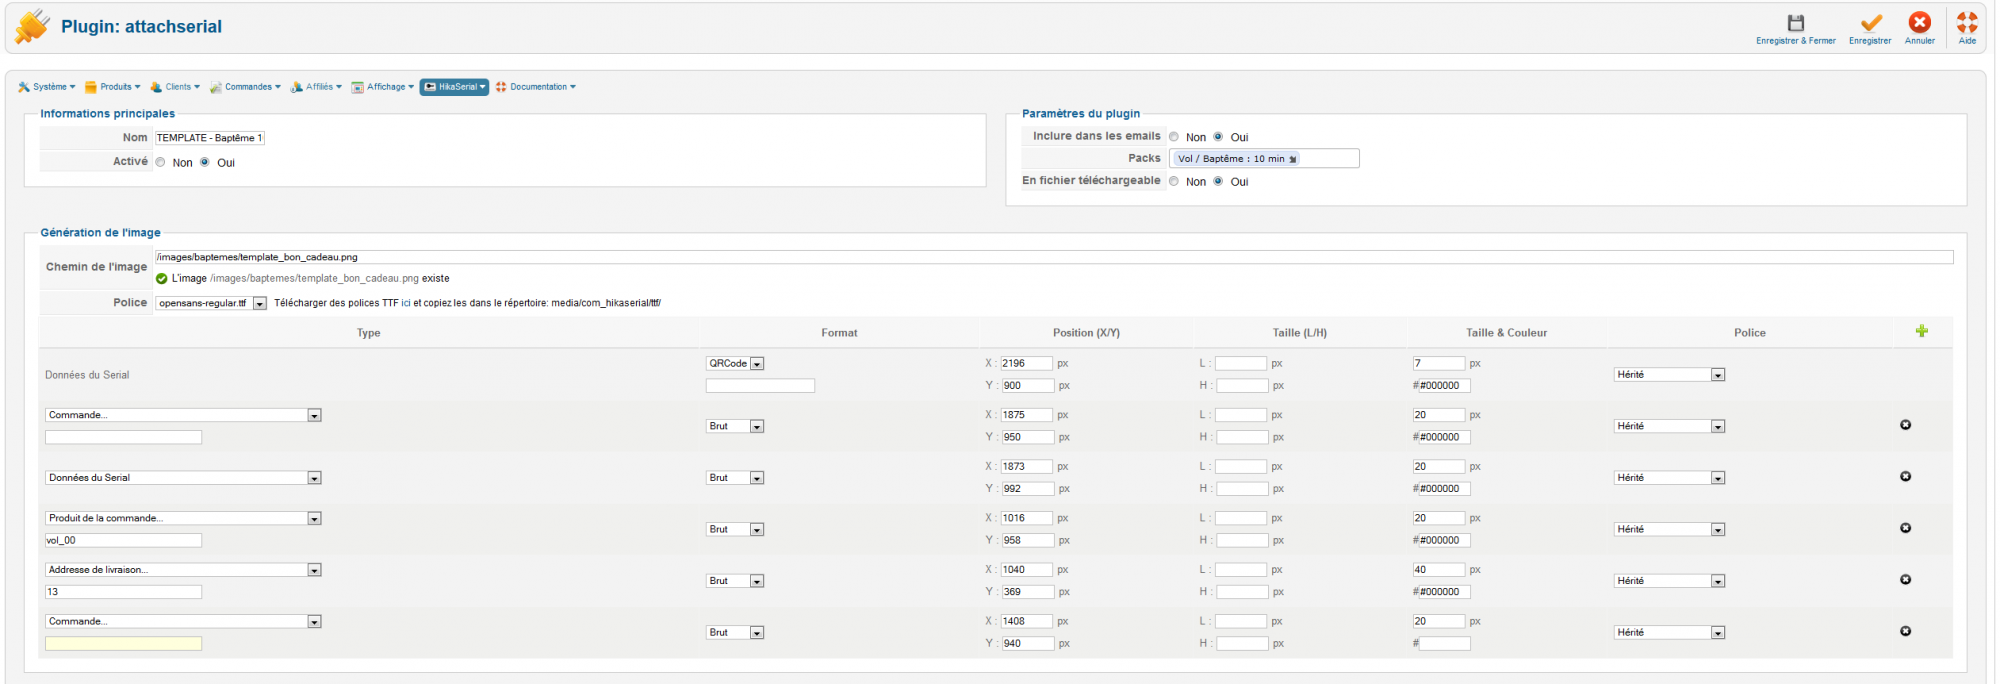
Task: Expand the Produit de la commande type dropdown
Action: (314, 518)
